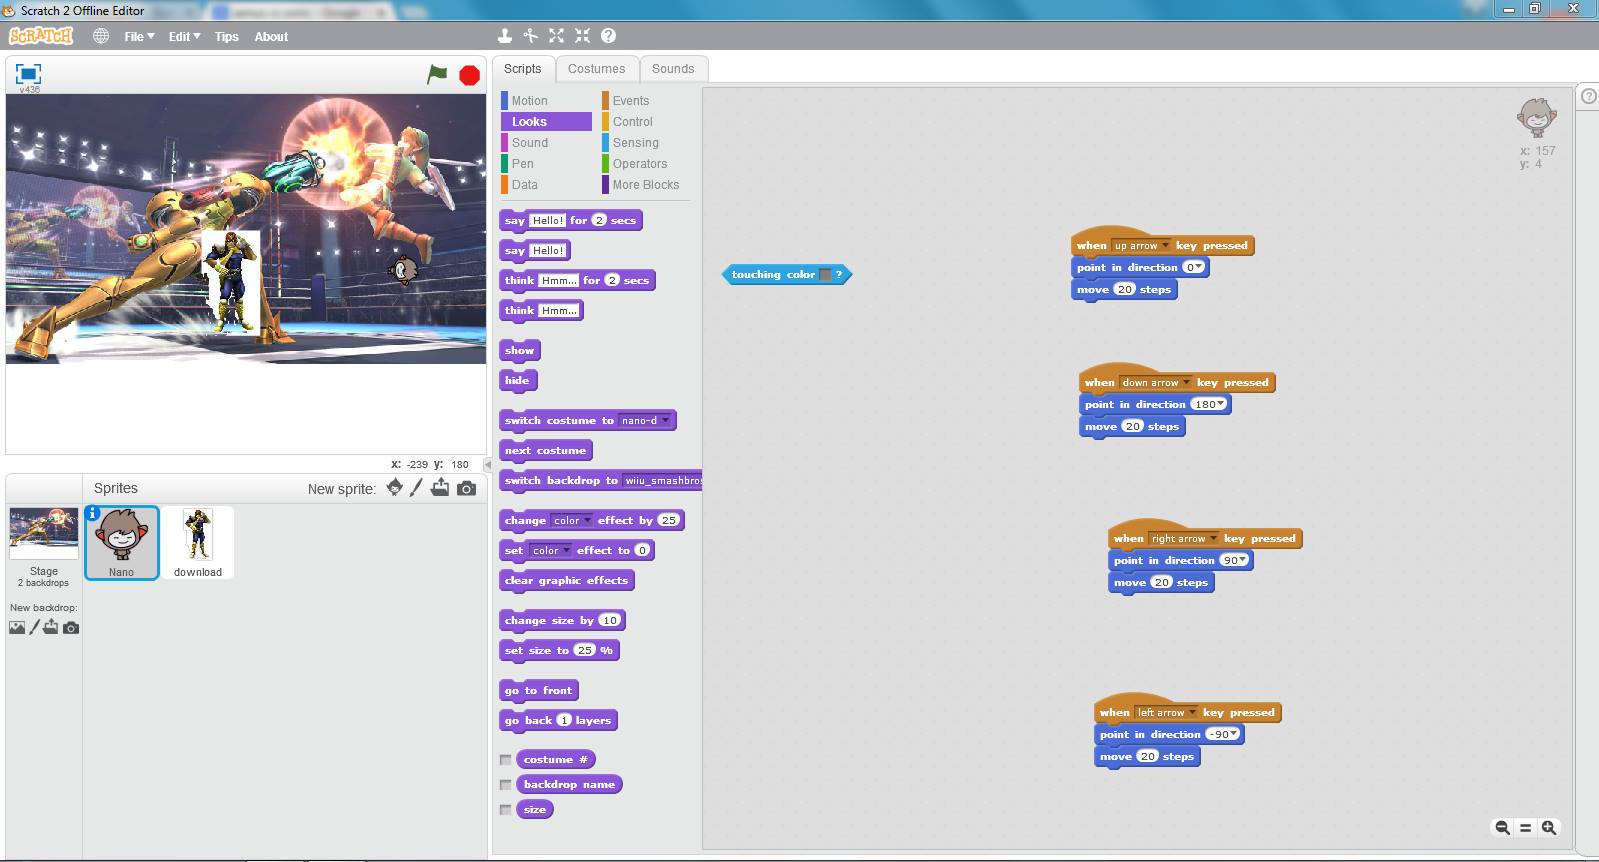This screenshot has height=862, width=1599.
Task: Open Nano sprite info button
Action: coord(93,513)
